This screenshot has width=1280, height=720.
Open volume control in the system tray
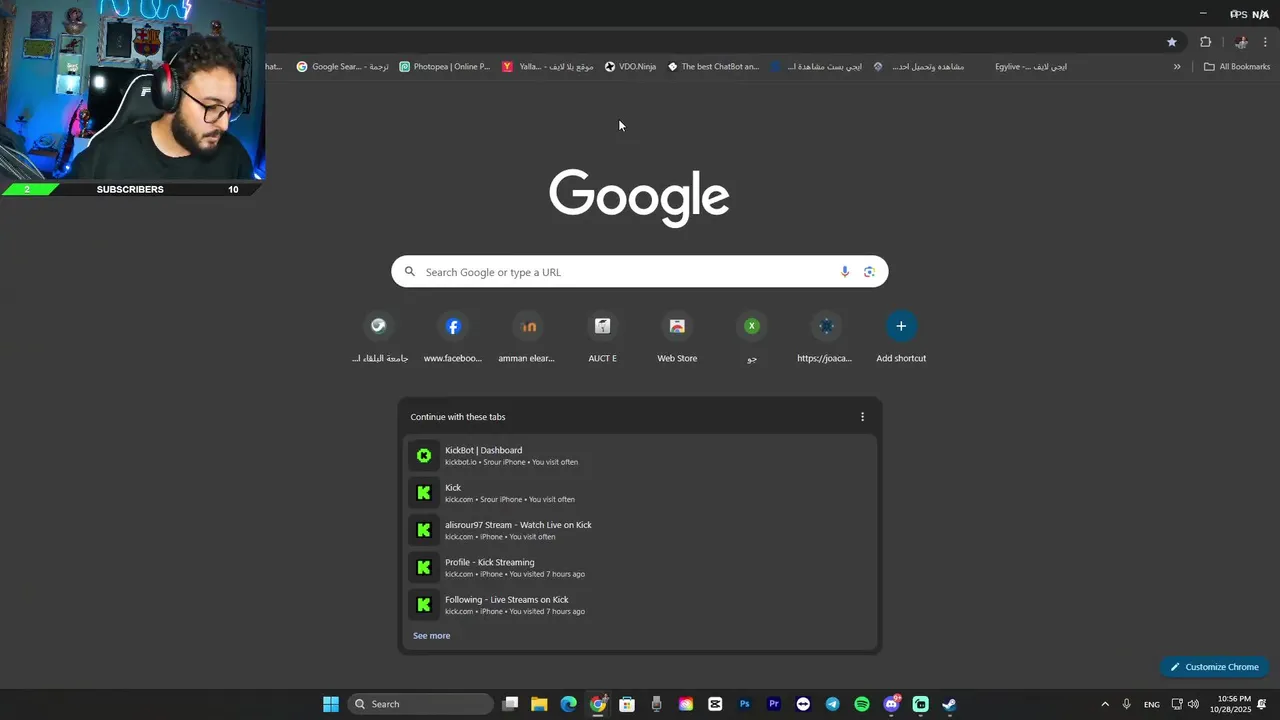click(1193, 704)
